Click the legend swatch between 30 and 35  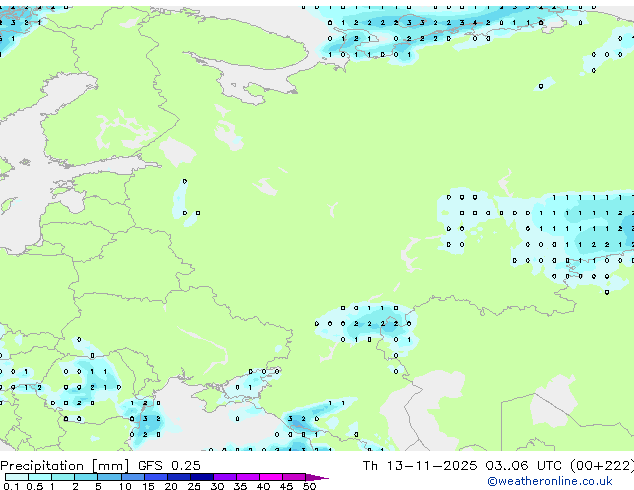tap(225, 477)
